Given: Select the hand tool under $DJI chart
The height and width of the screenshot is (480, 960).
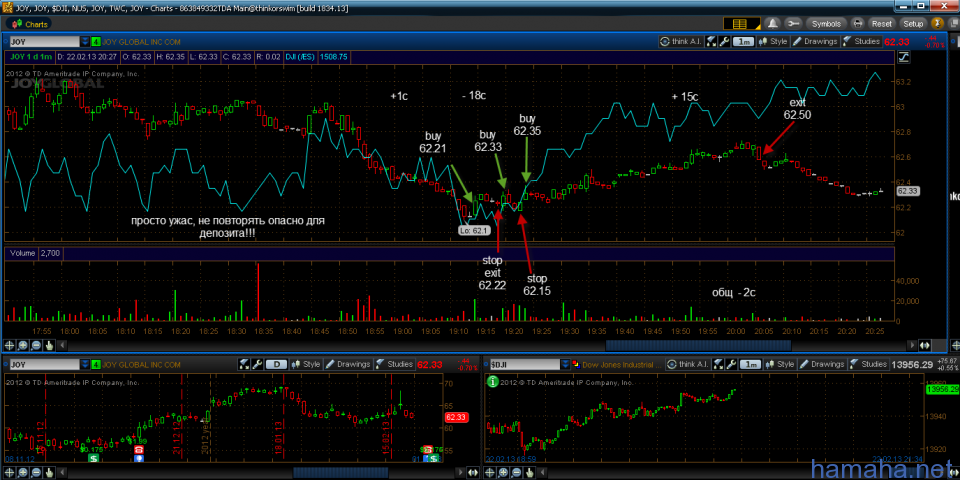Looking at the screenshot, I should 530,472.
